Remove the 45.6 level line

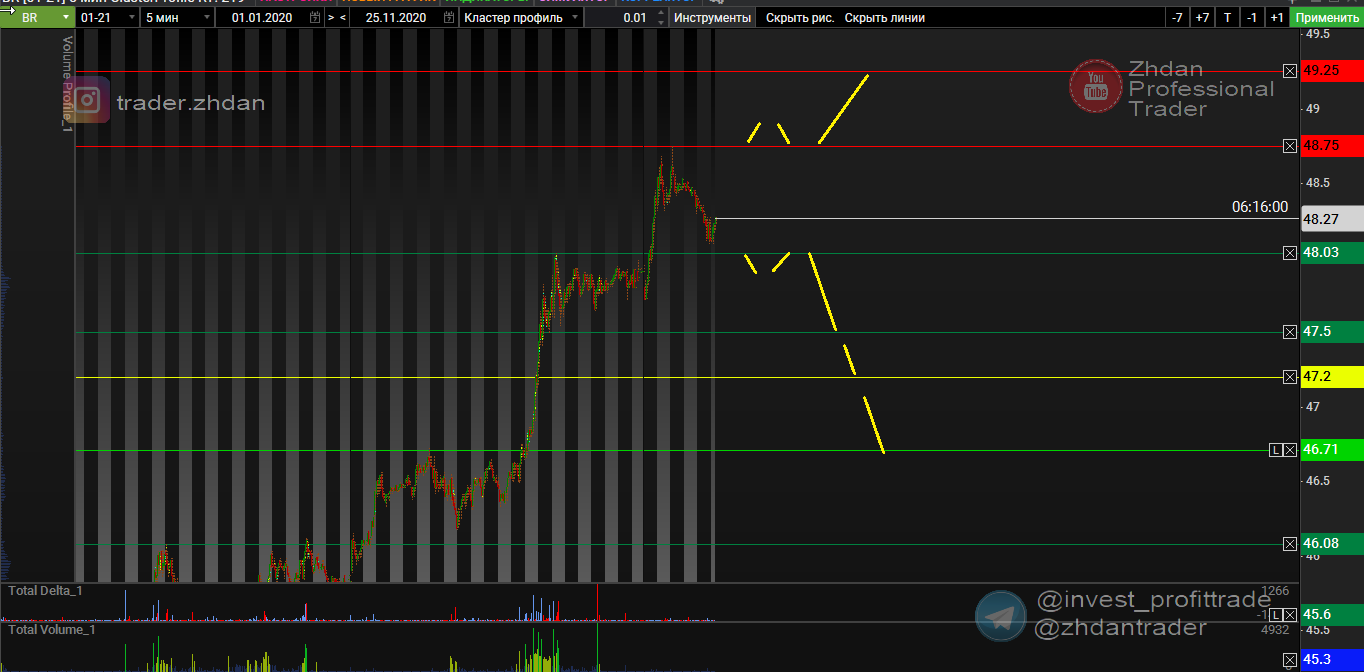(1290, 615)
